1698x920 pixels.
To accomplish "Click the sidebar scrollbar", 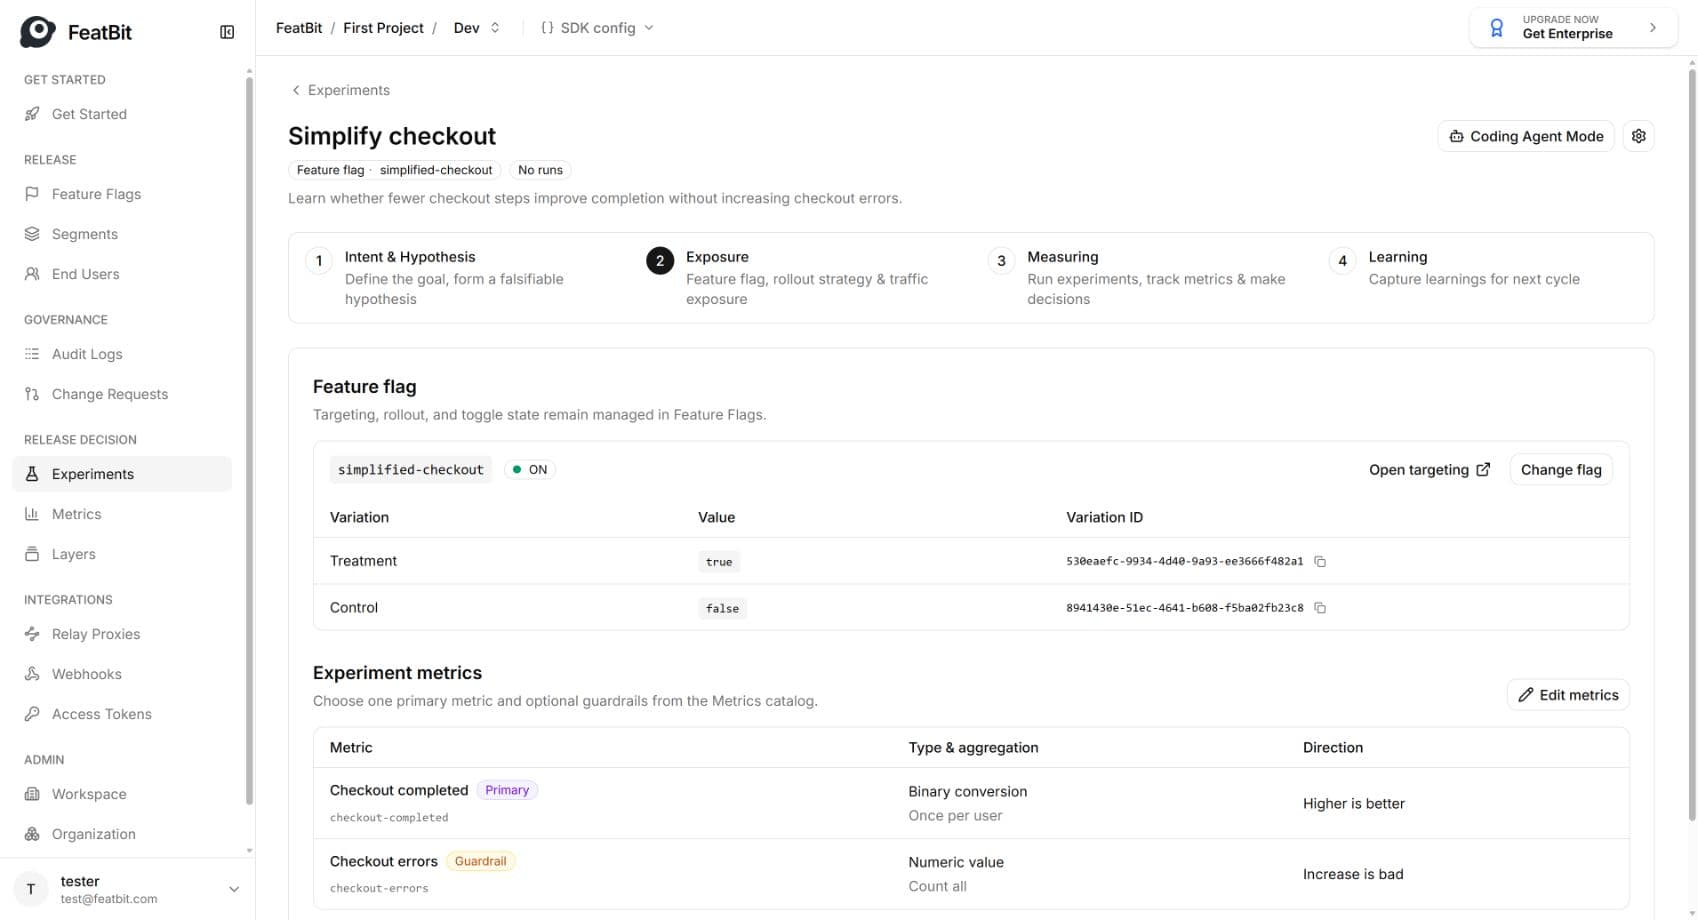I will [x=249, y=440].
